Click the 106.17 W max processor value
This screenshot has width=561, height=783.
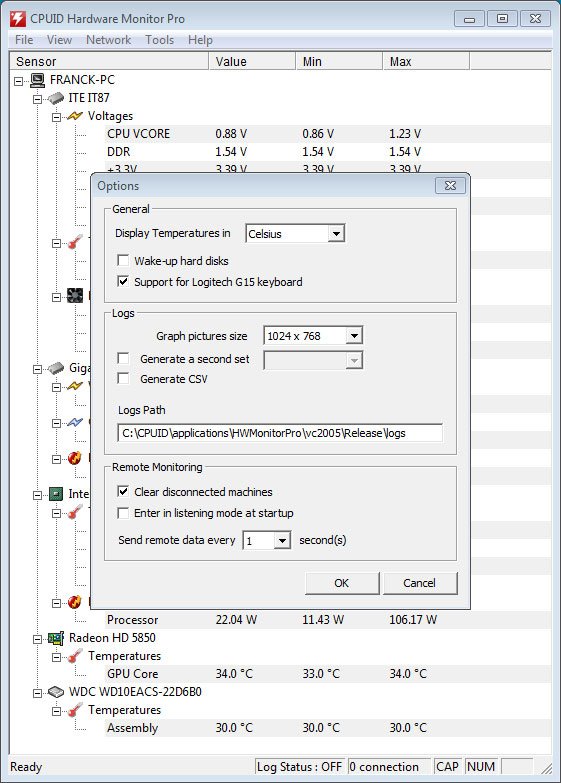[413, 620]
